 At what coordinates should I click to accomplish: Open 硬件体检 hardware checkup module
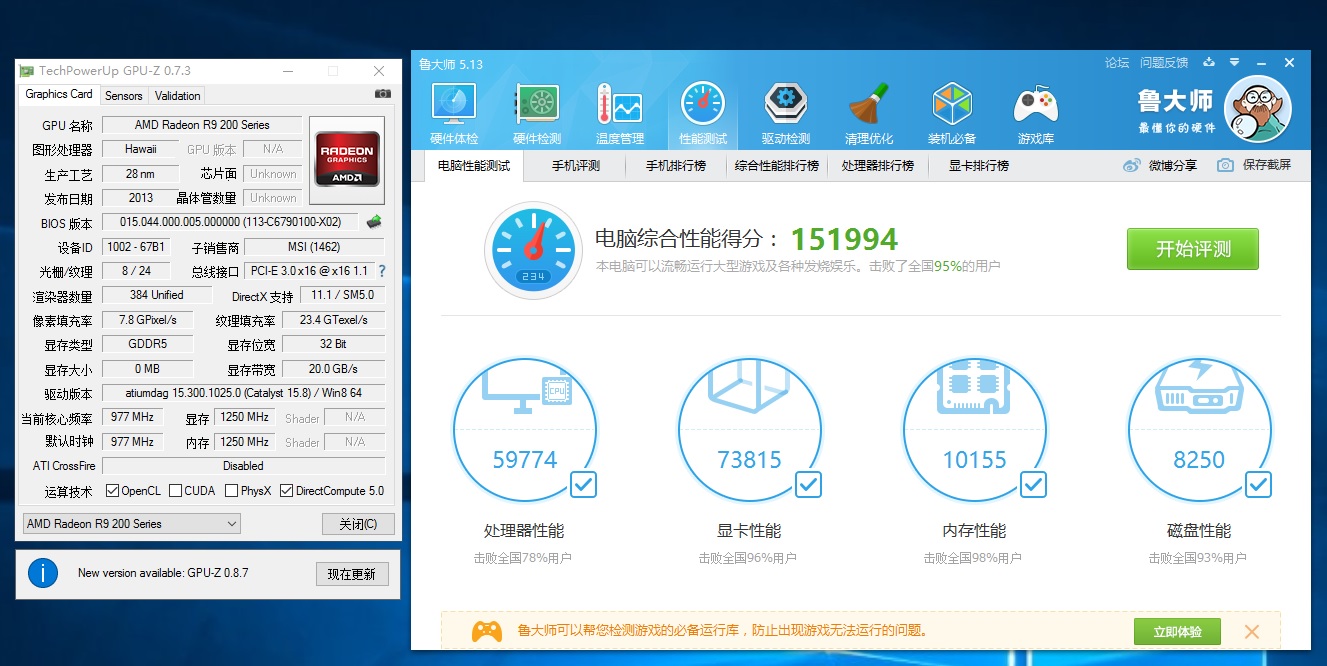point(454,114)
